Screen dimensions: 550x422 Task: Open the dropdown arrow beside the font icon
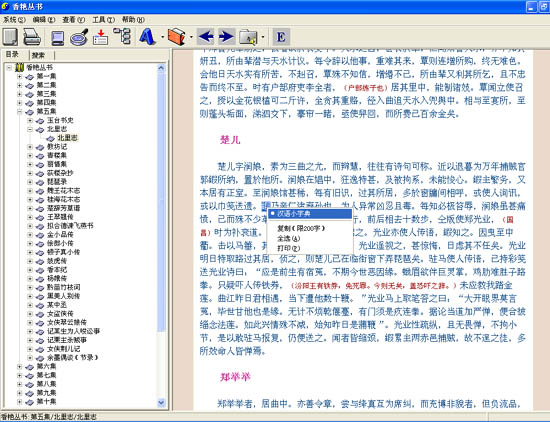(162, 37)
